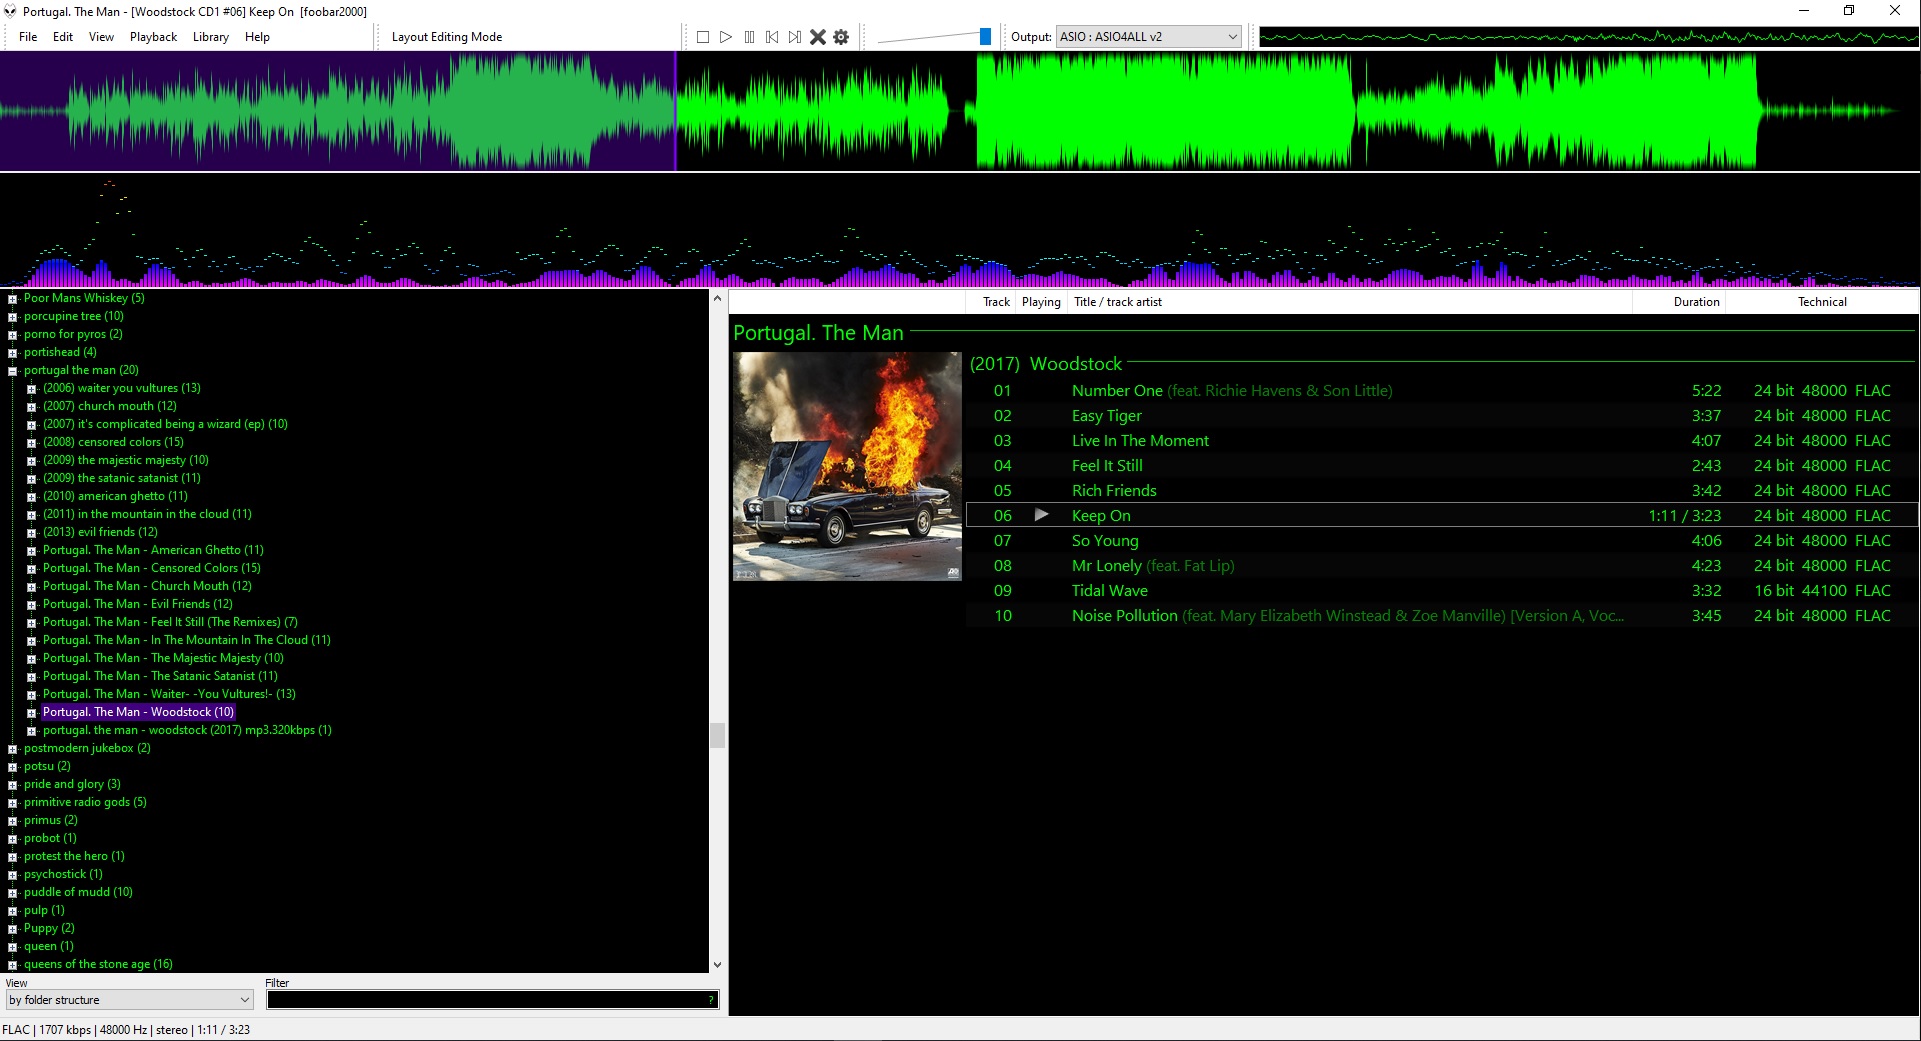
Task: Select 'Portugal. The Man - Evil Friends' in the tree
Action: point(136,604)
